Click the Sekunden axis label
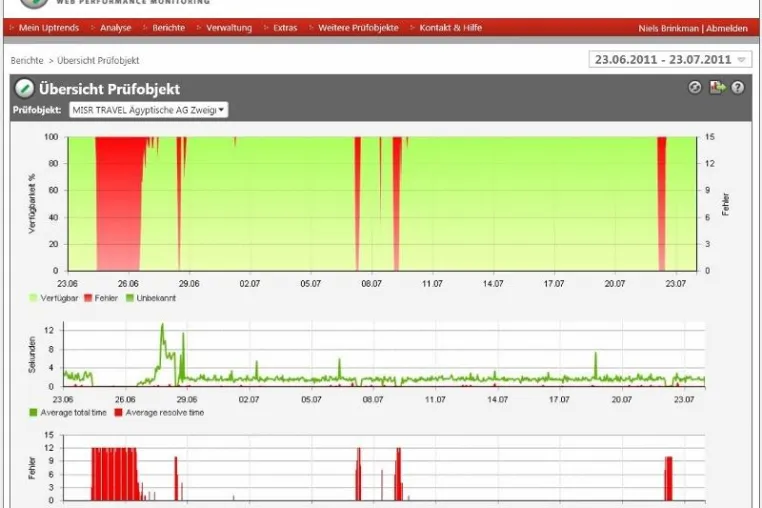762x508 pixels. (32, 355)
